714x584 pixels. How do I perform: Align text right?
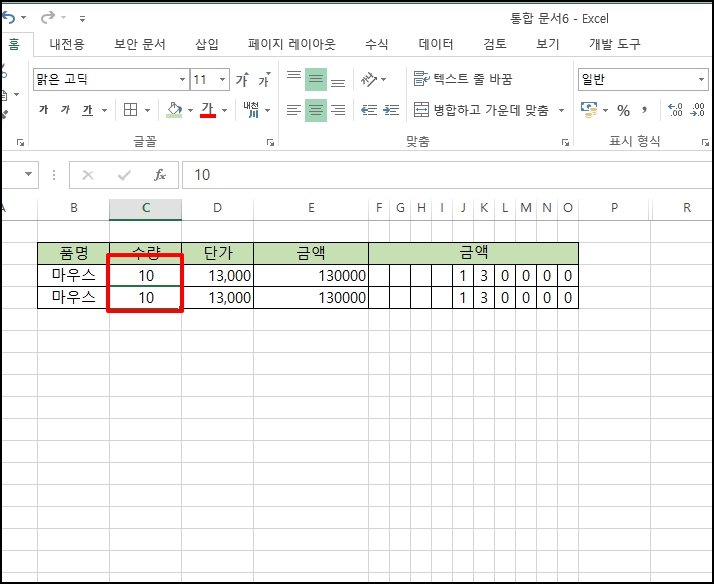[x=338, y=110]
